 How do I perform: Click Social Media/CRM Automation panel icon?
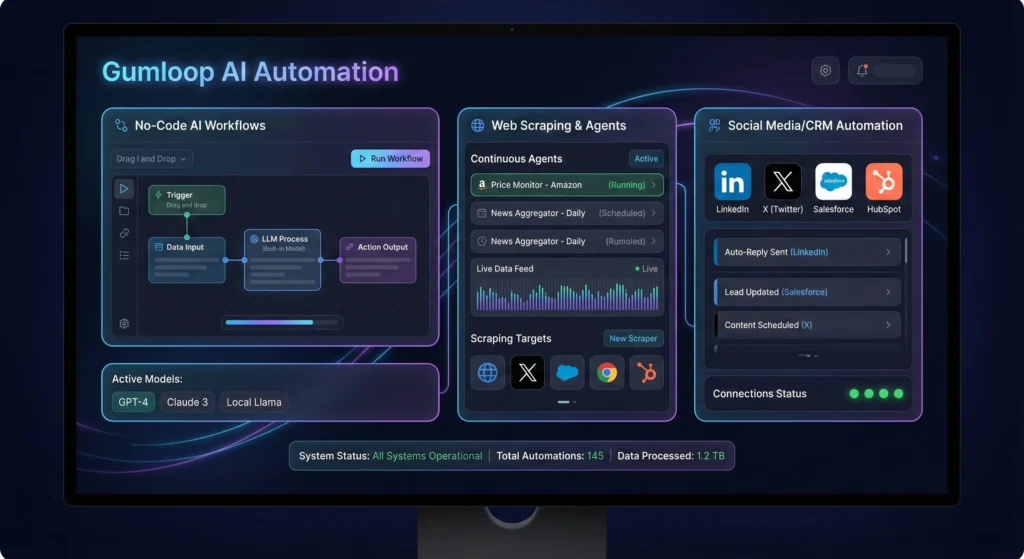714,125
